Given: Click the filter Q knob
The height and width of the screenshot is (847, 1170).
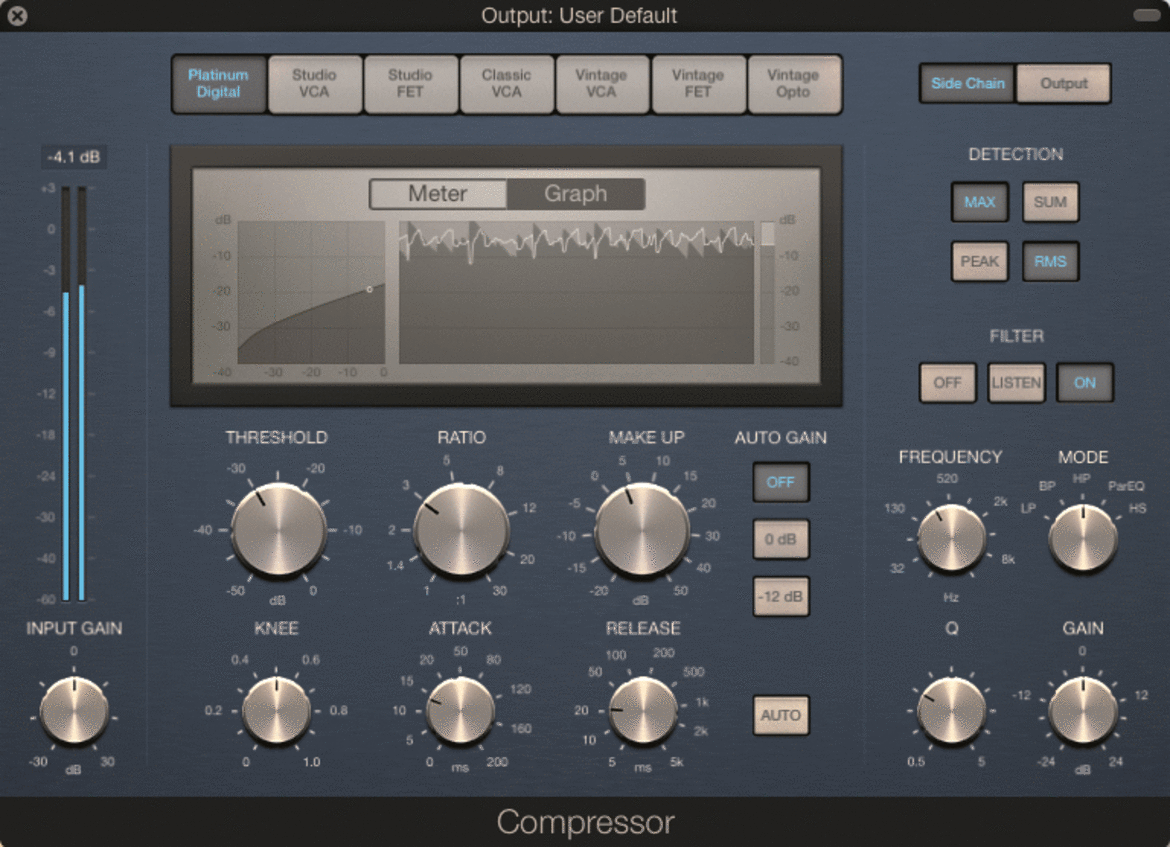Looking at the screenshot, I should 951,711.
